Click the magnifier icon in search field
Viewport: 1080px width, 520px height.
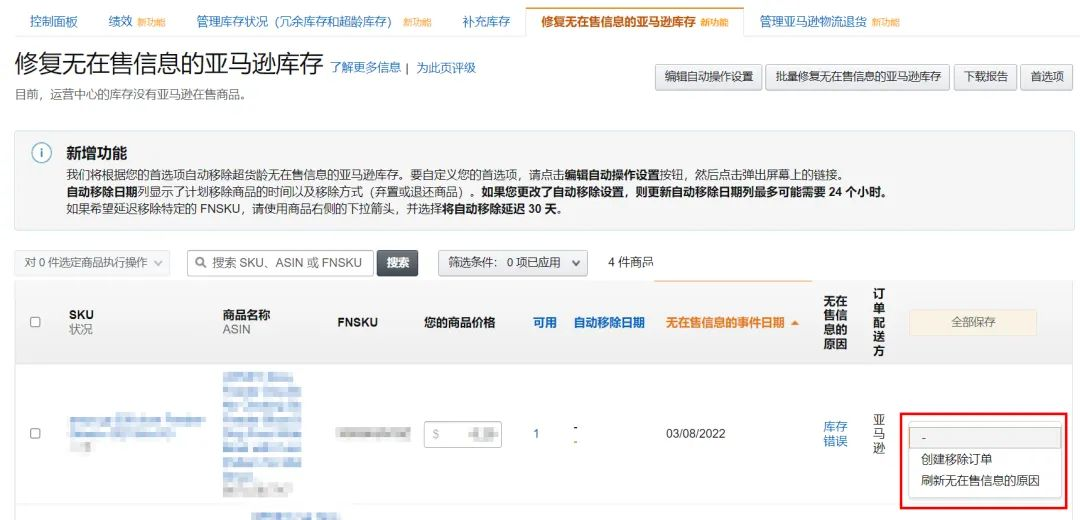point(200,263)
